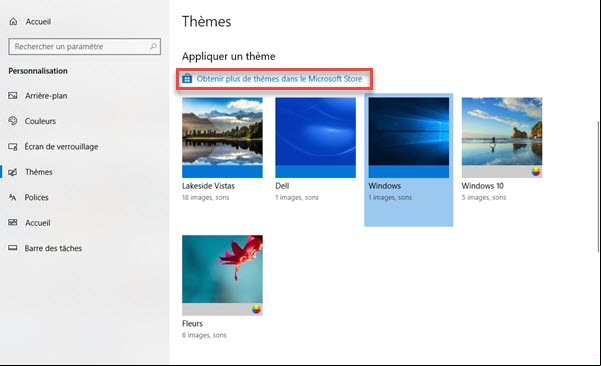Click the '5 images, sons' caption
The width and height of the screenshot is (601, 366).
(x=484, y=197)
